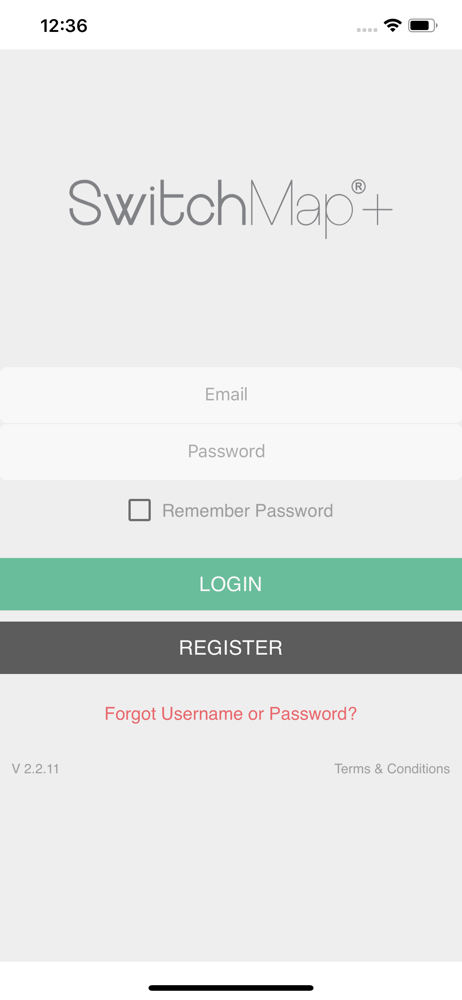Viewport: 462px width, 1000px height.
Task: Tap the plus sign in SwitchMap logo
Action: pos(378,210)
